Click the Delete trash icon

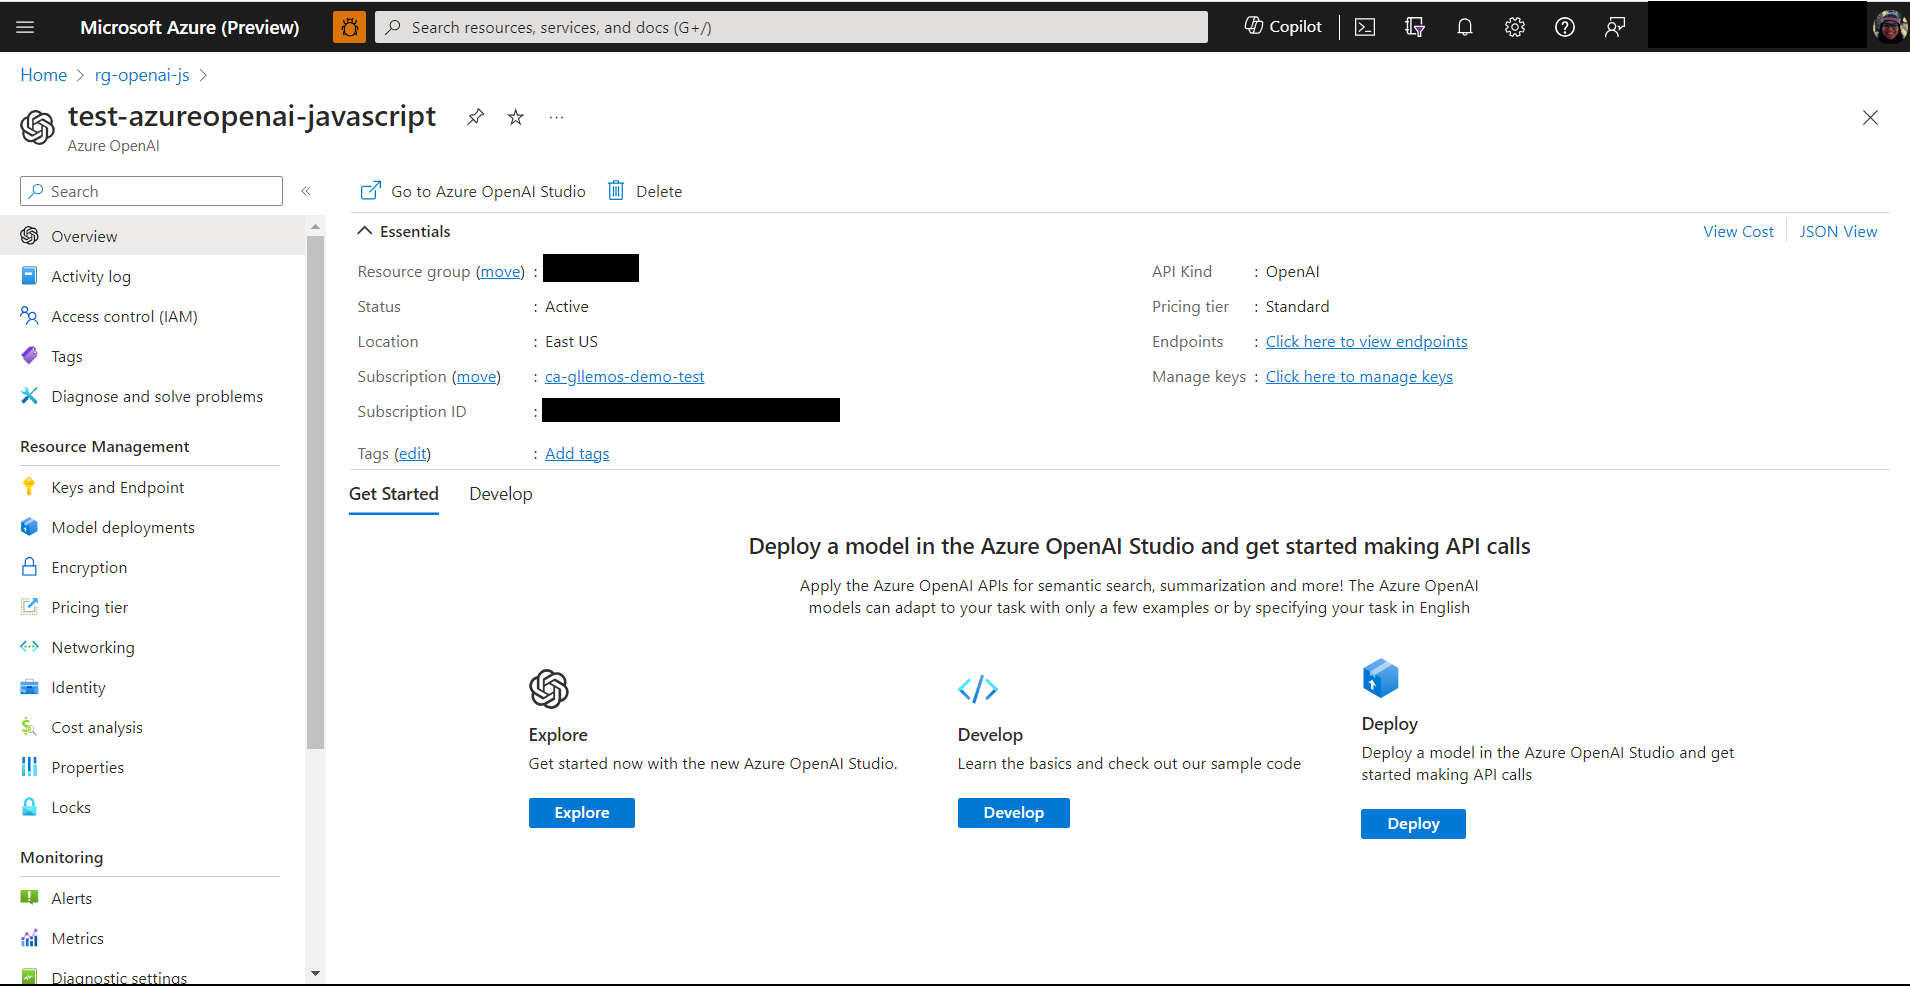(x=616, y=190)
